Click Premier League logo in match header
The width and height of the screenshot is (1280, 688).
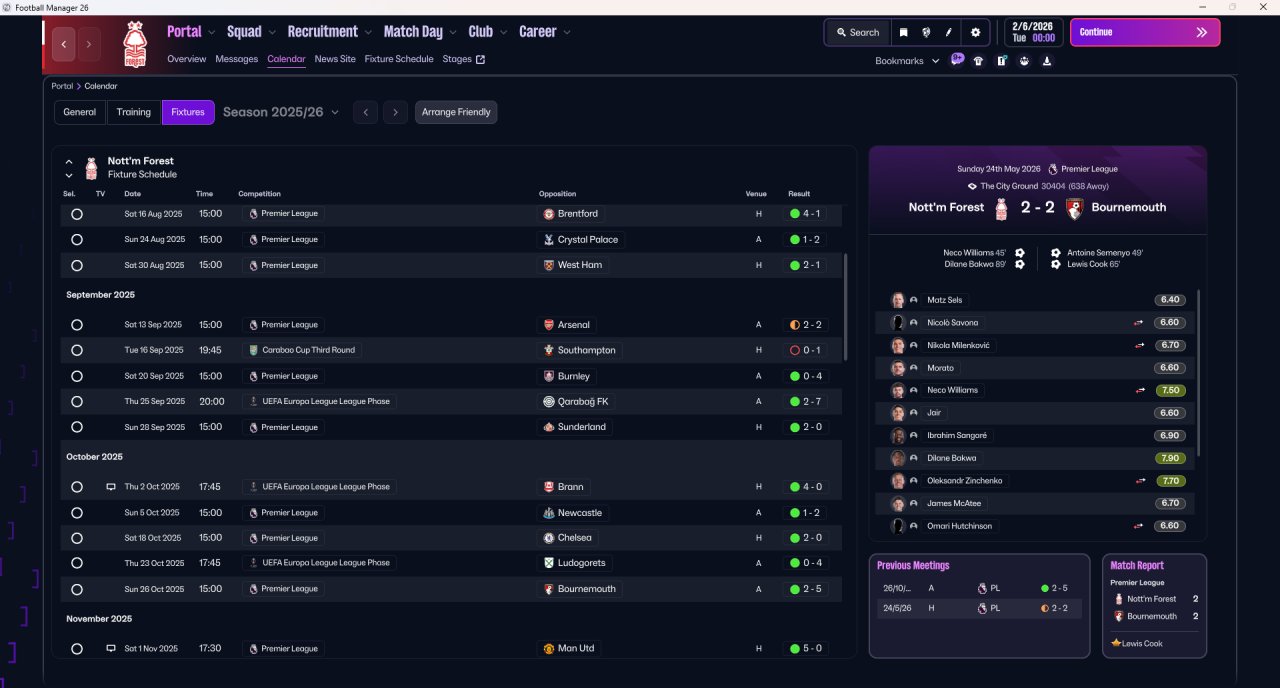pyautogui.click(x=1052, y=169)
